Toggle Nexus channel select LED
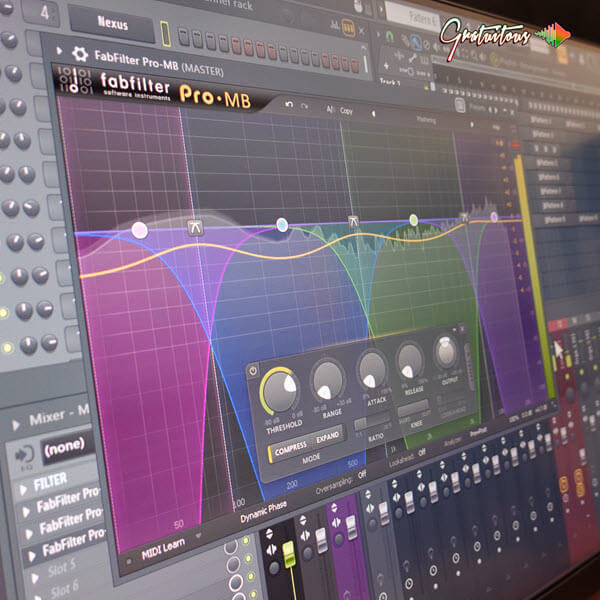The width and height of the screenshot is (600, 600). click(165, 33)
